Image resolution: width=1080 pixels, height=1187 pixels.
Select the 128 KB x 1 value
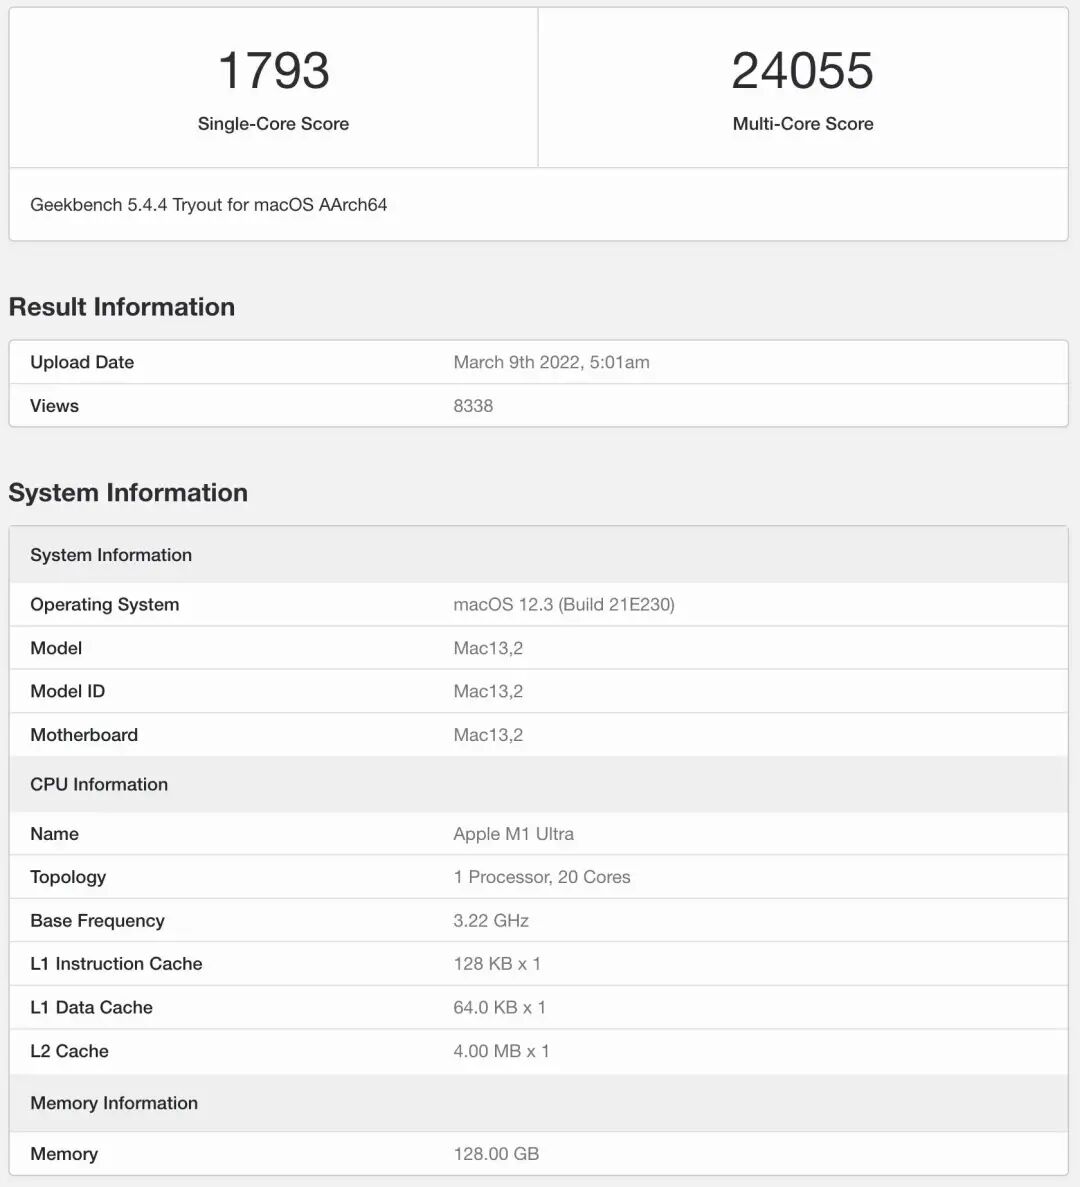point(497,964)
